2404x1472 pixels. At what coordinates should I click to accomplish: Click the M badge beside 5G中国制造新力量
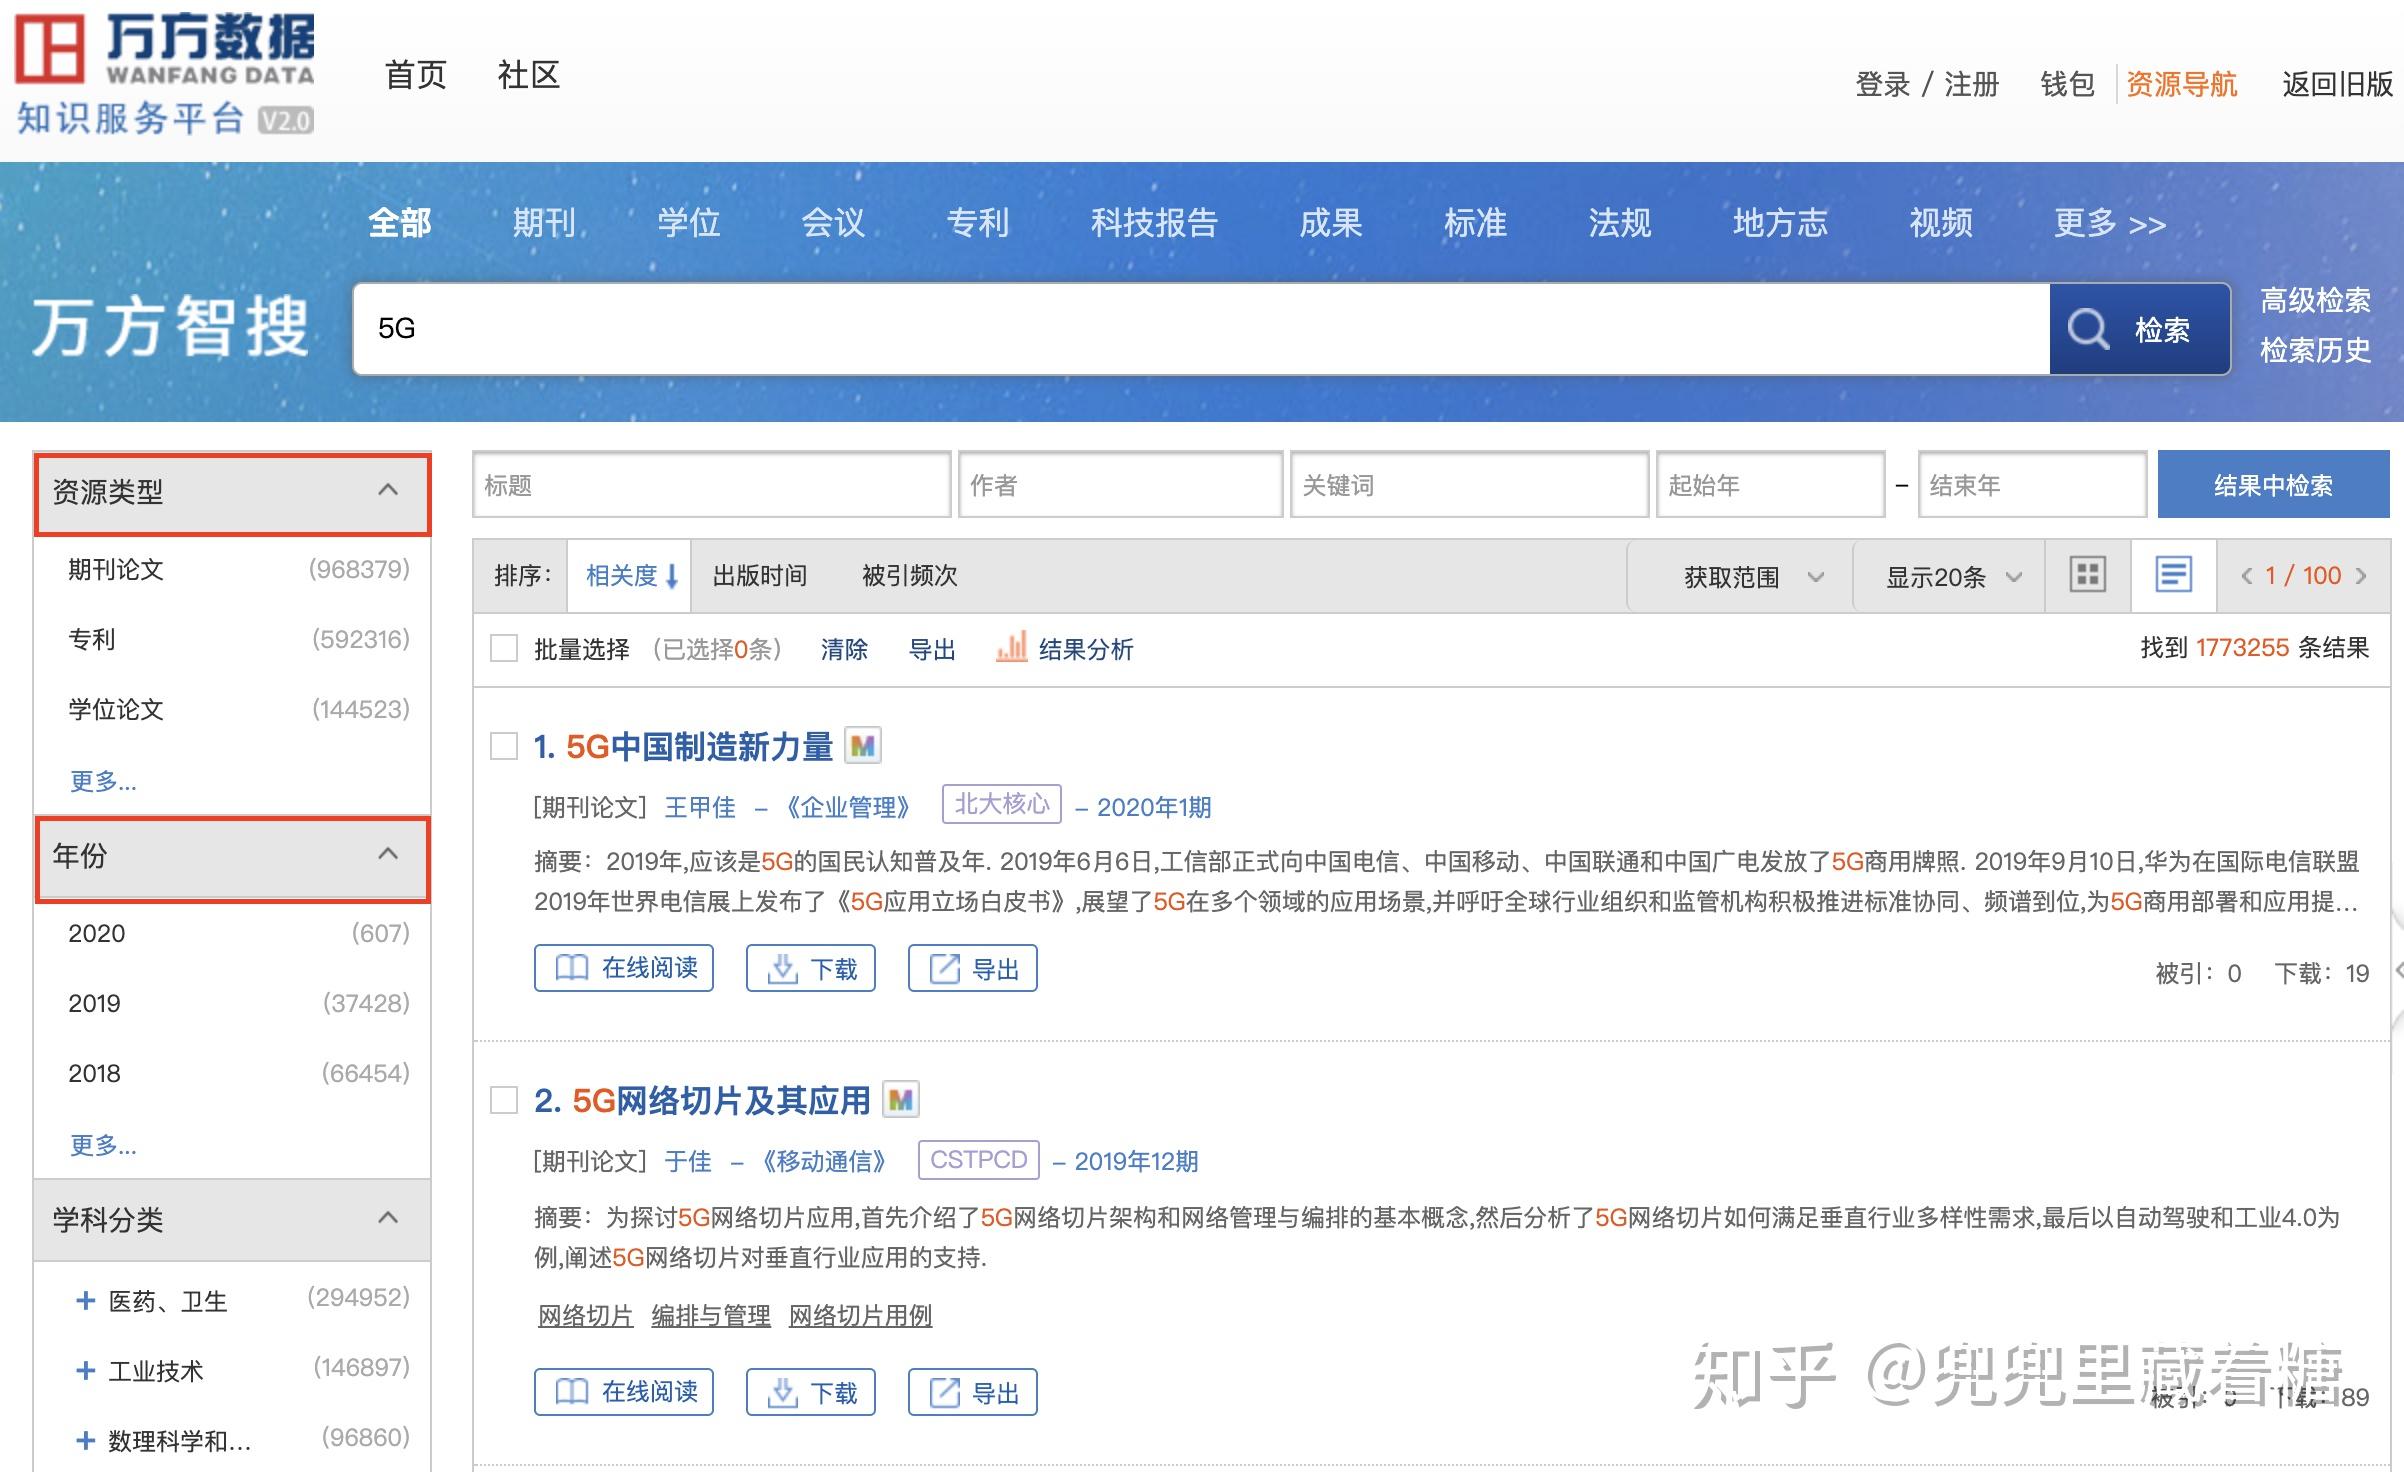click(863, 746)
